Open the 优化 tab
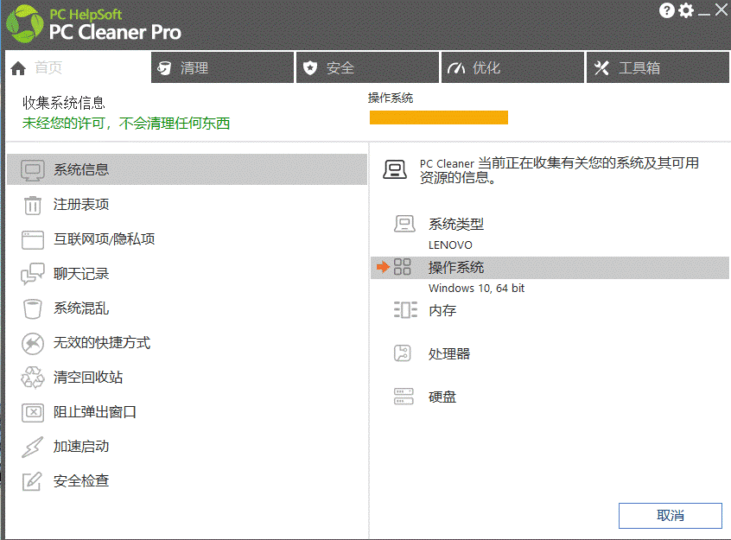This screenshot has width=731, height=540. [x=512, y=68]
